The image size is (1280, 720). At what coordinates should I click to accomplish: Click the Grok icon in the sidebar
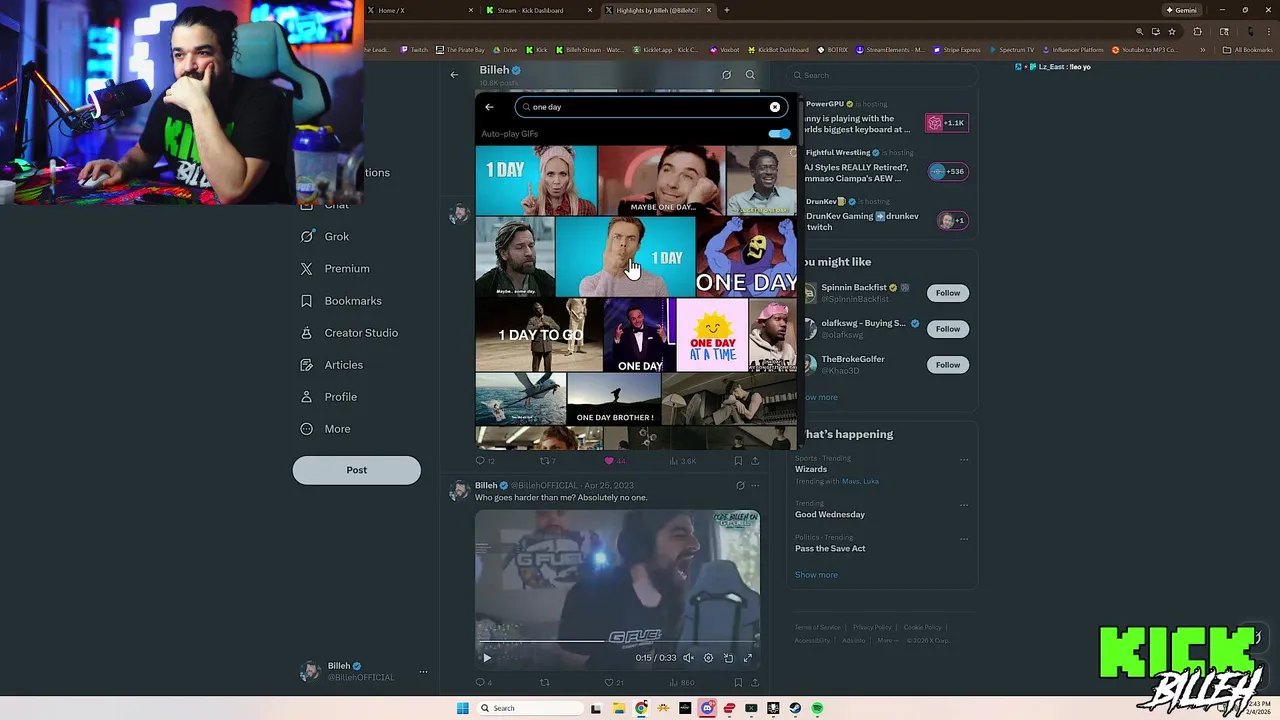tap(307, 237)
